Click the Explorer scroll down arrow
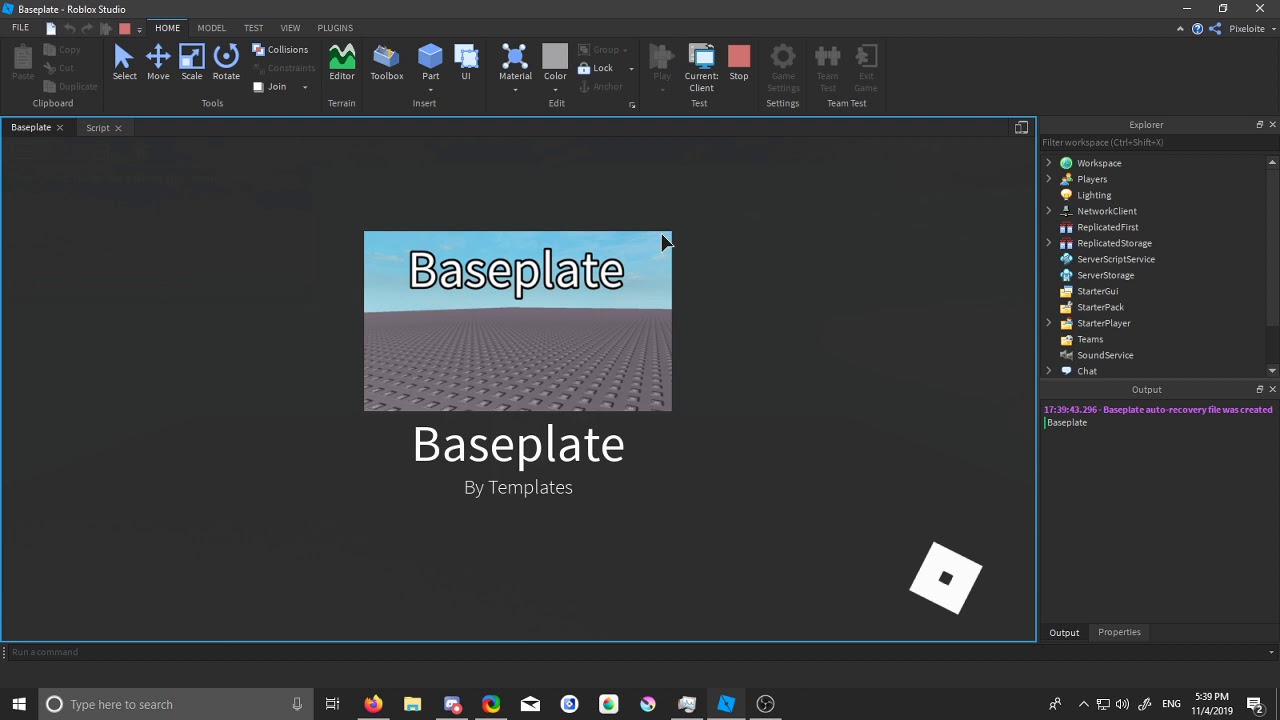The image size is (1280, 720). click(1272, 371)
